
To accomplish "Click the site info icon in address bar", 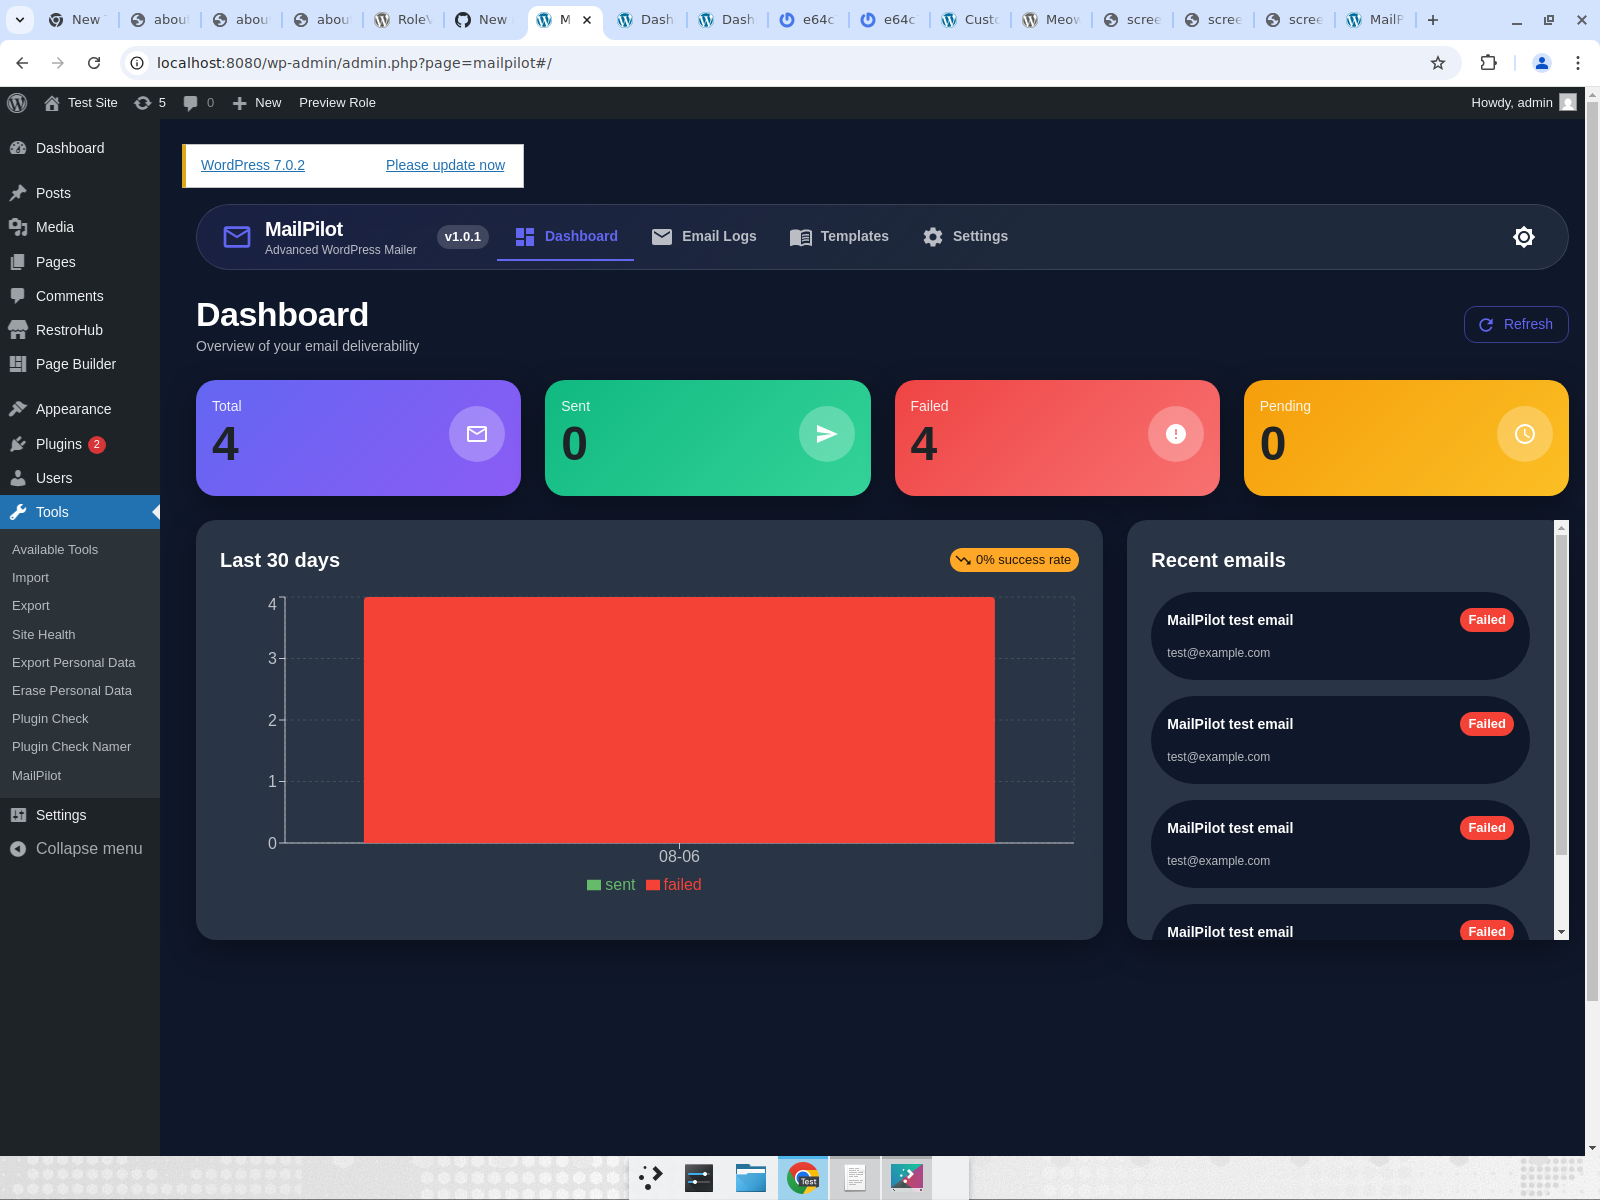I will click(x=138, y=63).
